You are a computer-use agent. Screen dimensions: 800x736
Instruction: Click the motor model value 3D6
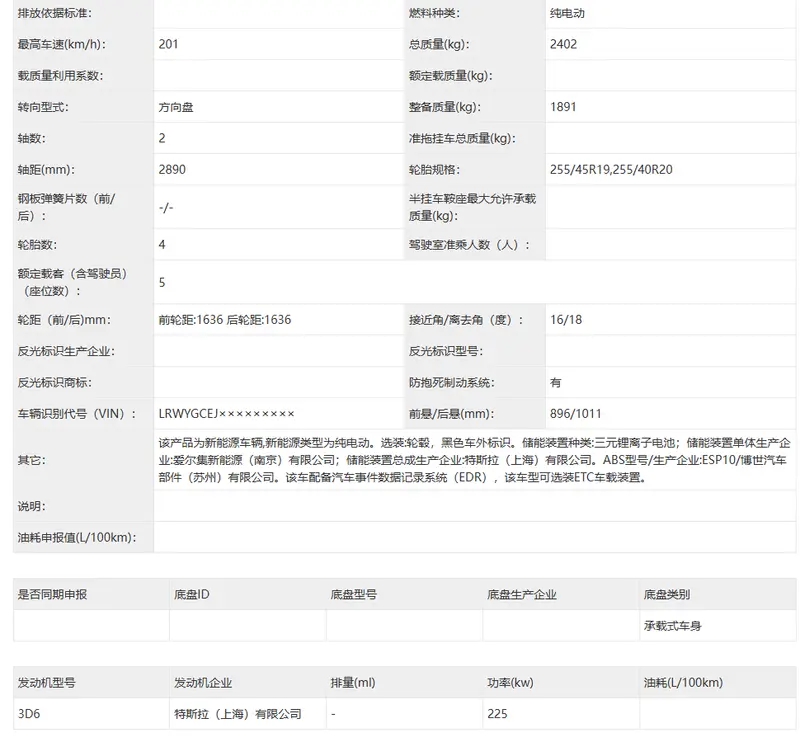click(x=27, y=714)
